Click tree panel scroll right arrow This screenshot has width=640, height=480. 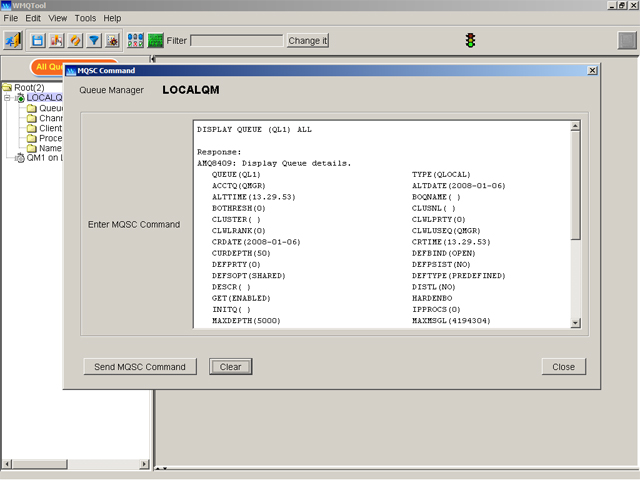tap(144, 464)
